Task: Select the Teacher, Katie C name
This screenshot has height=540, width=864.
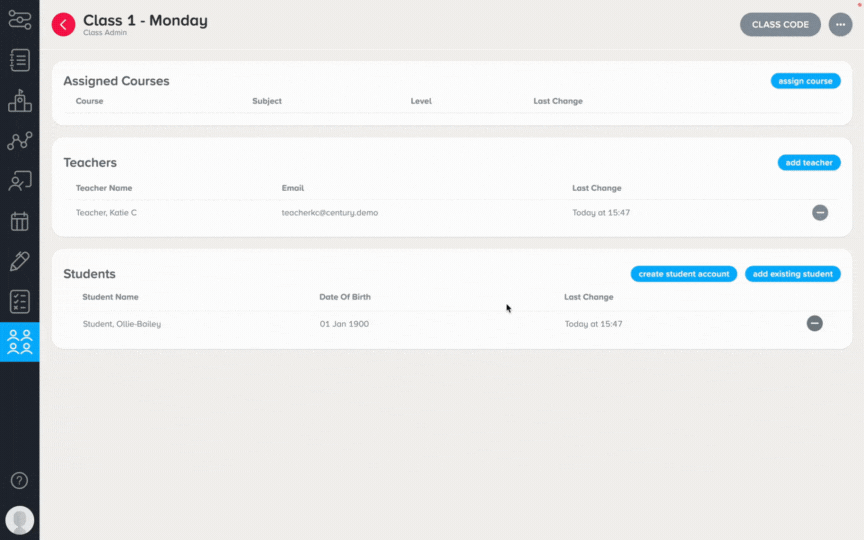Action: point(106,212)
